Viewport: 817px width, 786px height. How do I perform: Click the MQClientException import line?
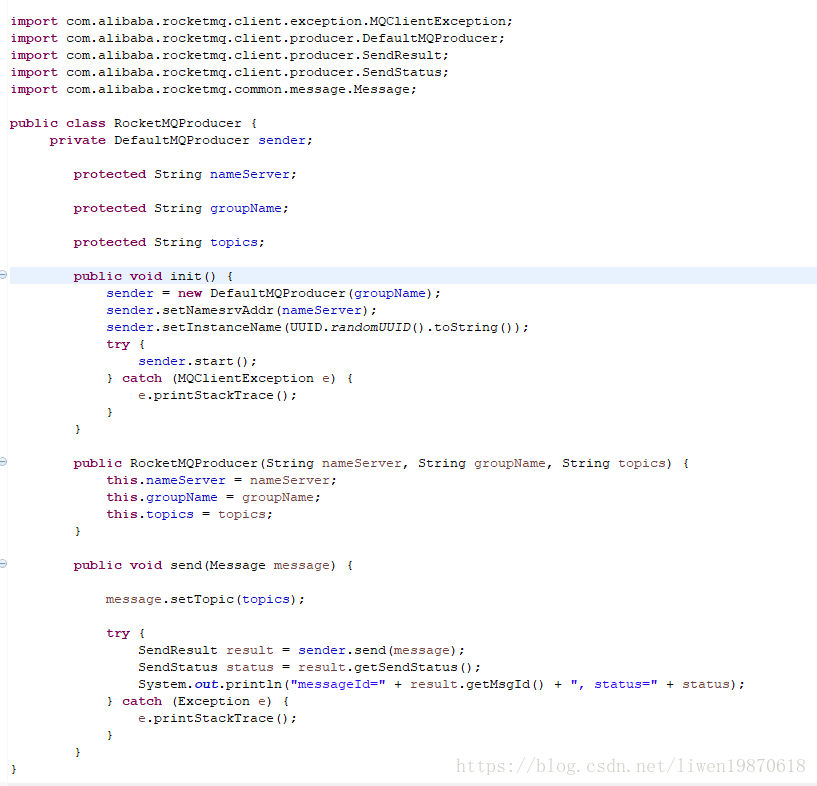point(262,21)
